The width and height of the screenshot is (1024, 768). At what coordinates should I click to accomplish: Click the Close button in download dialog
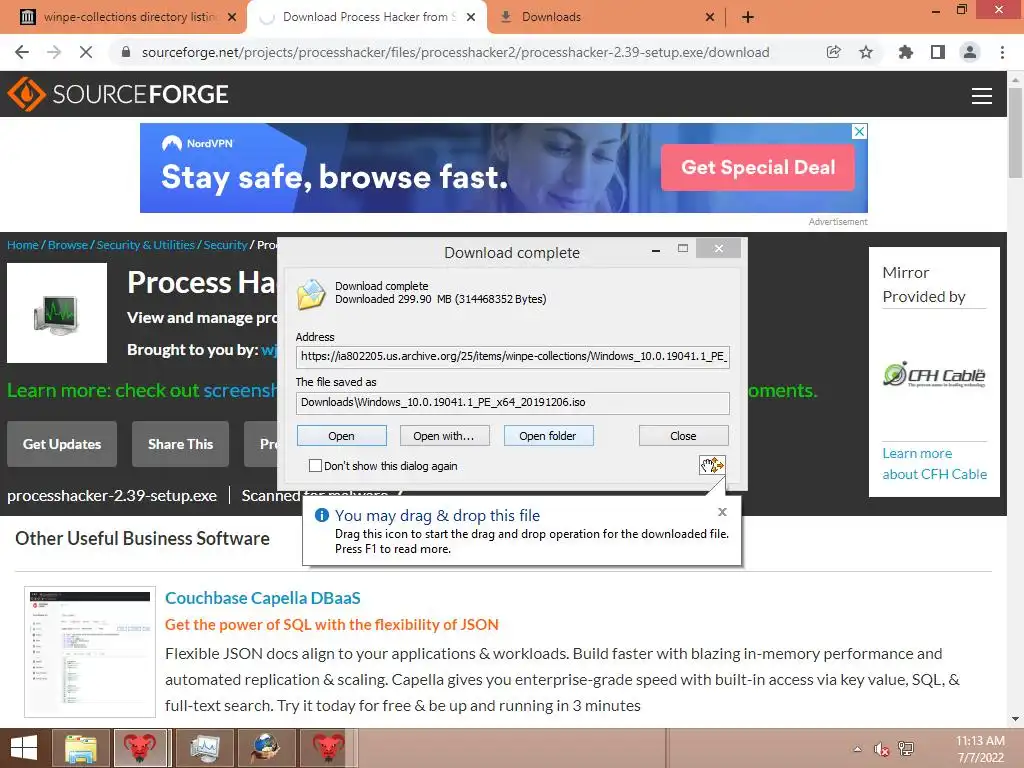tap(683, 436)
